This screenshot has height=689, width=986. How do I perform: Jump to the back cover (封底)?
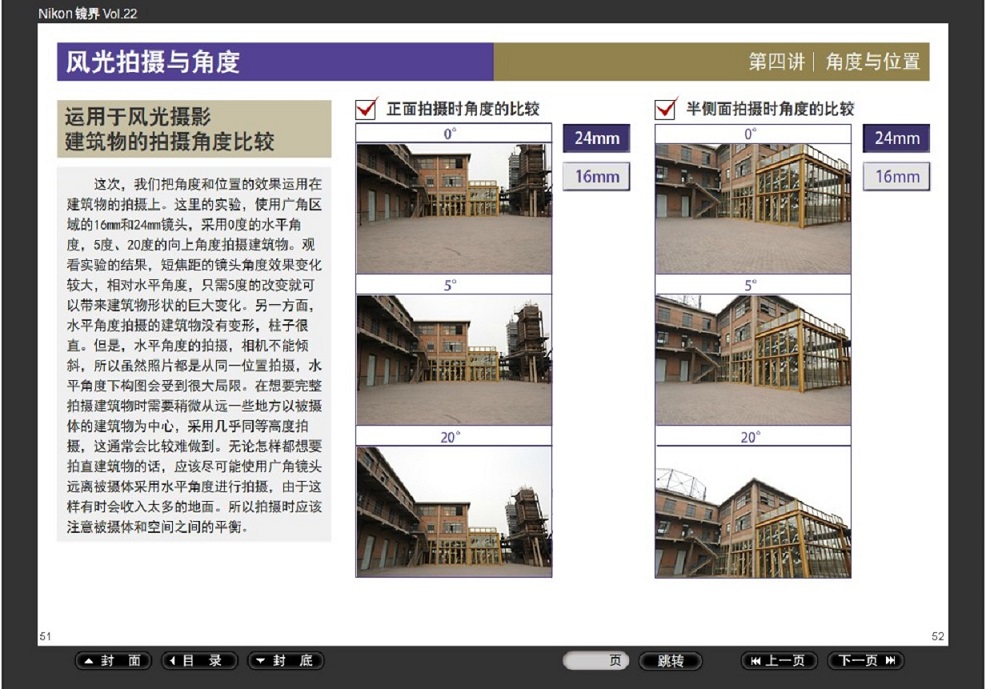pyautogui.click(x=285, y=661)
